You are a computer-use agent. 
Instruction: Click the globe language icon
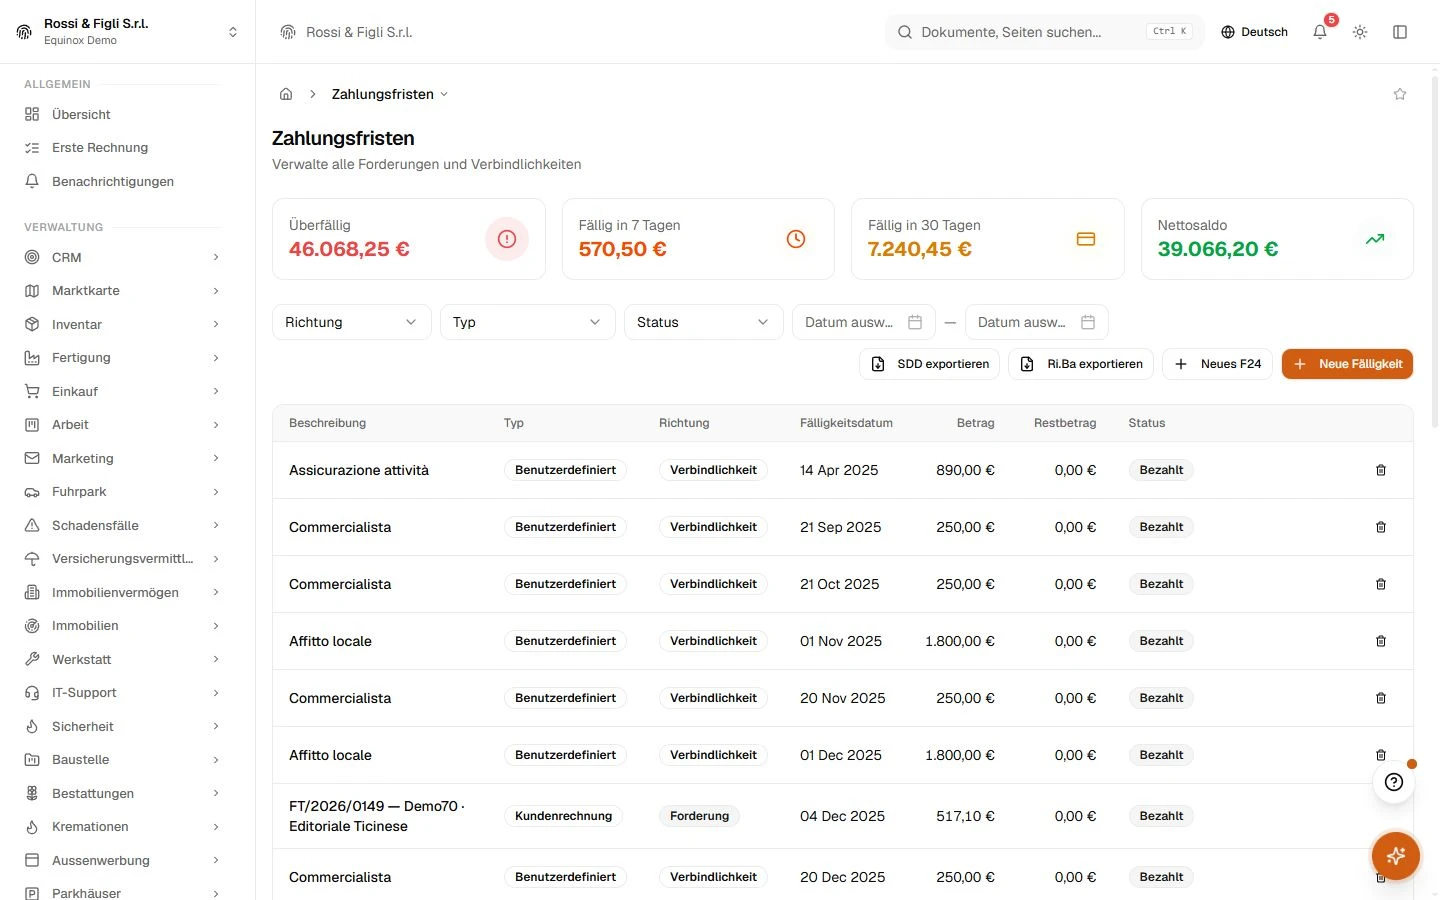coord(1228,32)
